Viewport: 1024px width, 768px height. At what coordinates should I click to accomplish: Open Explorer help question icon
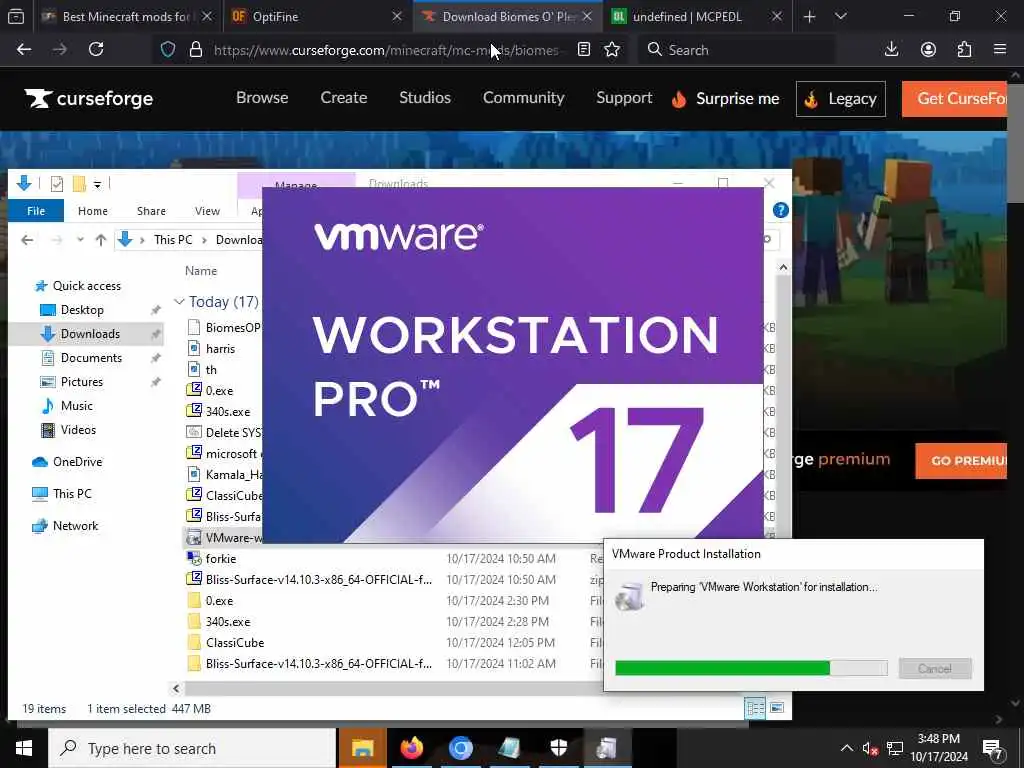click(780, 210)
